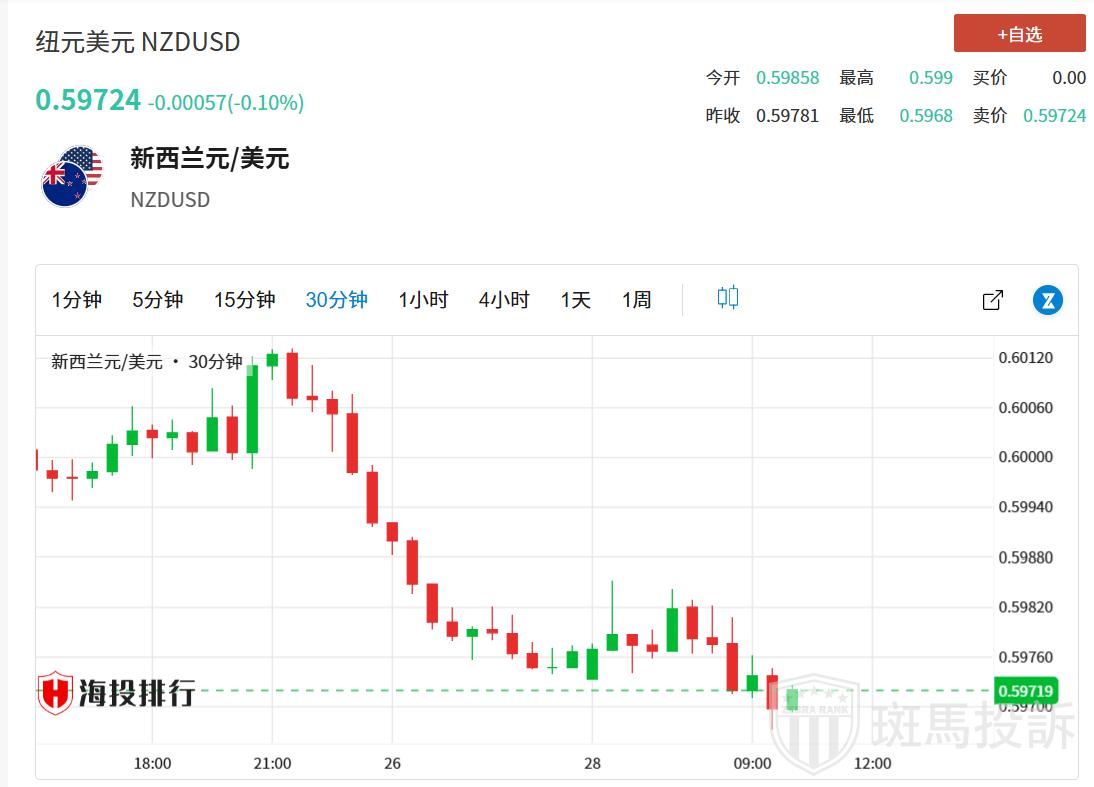Choose the 15分钟 timeframe

[244, 300]
